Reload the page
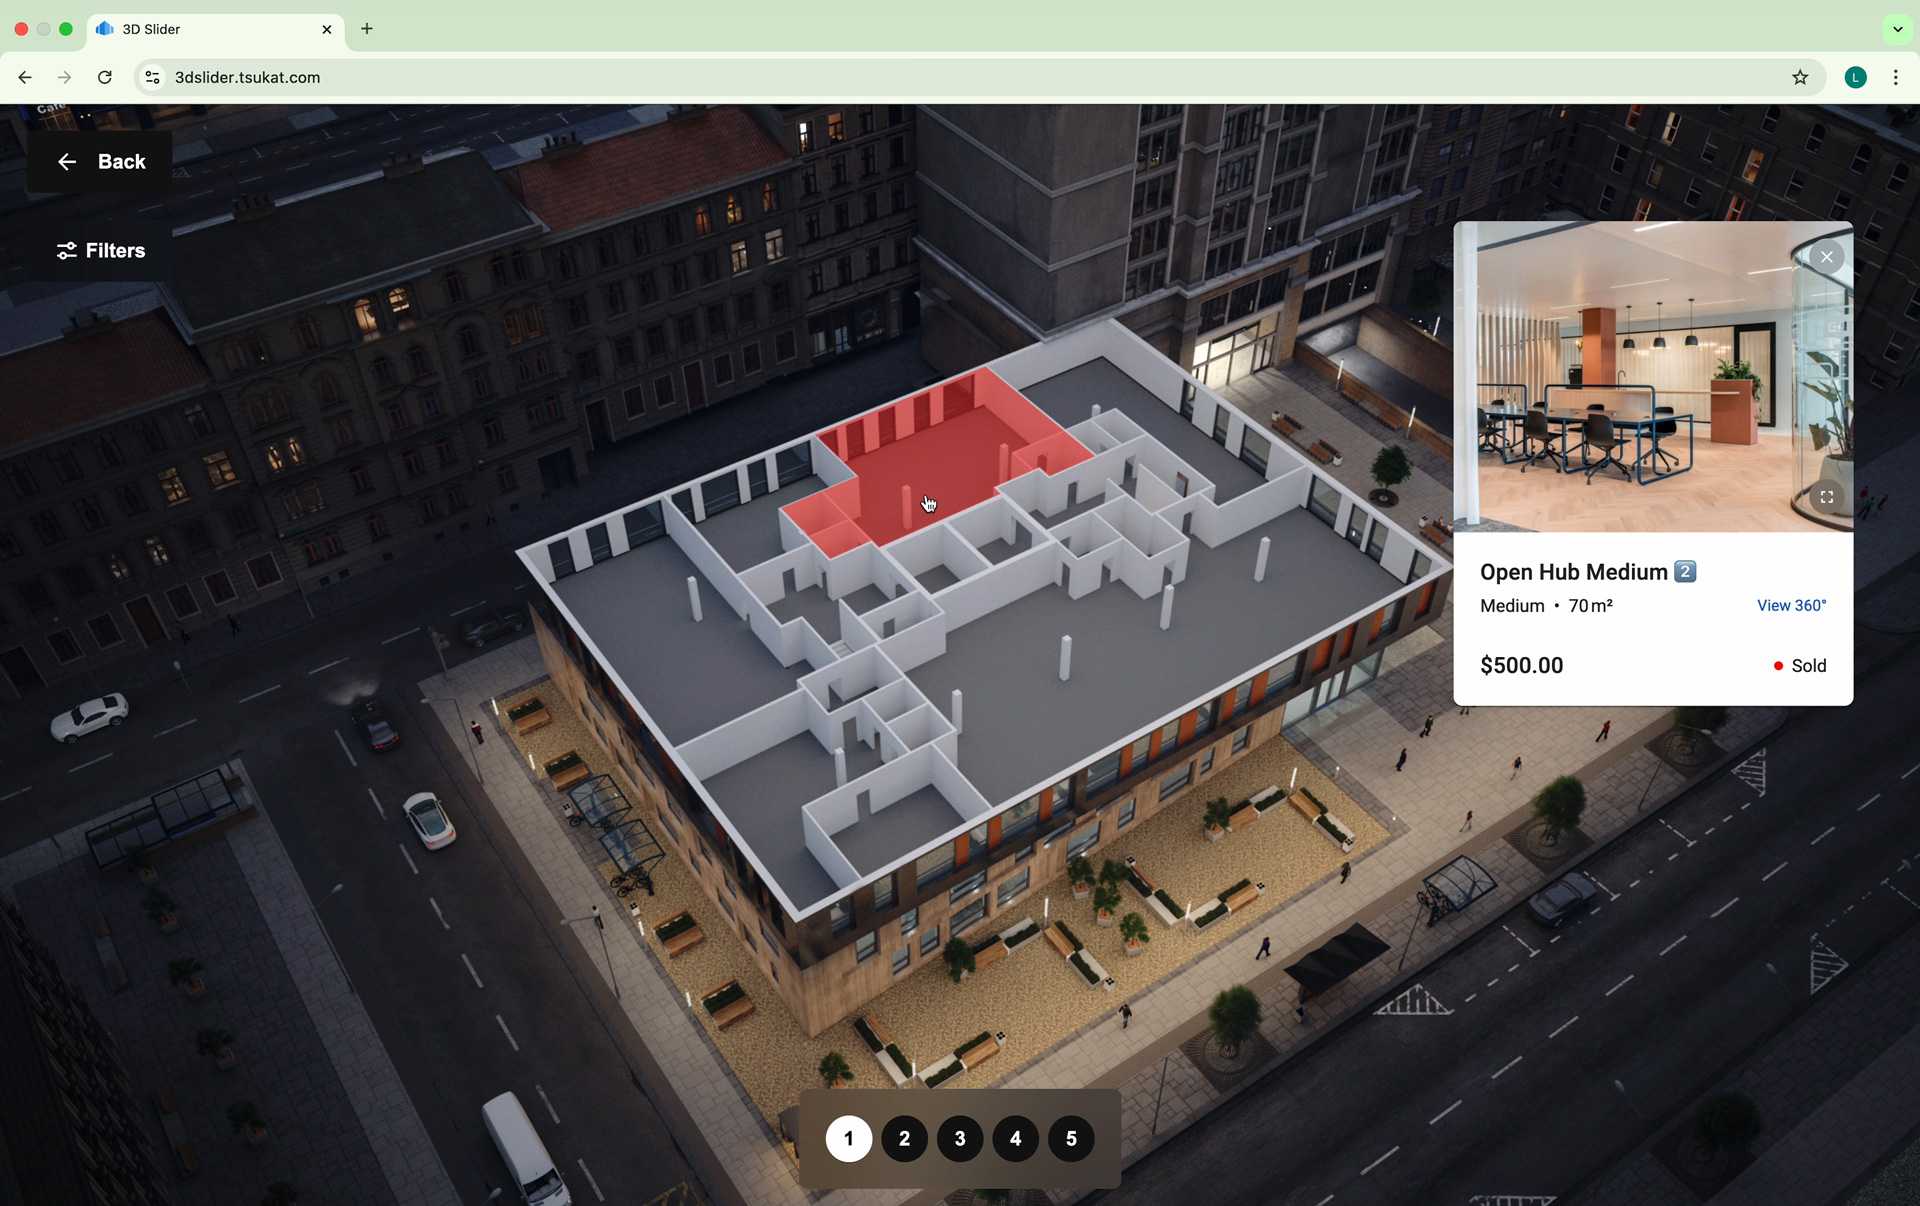Viewport: 1920px width, 1206px height. (x=105, y=78)
